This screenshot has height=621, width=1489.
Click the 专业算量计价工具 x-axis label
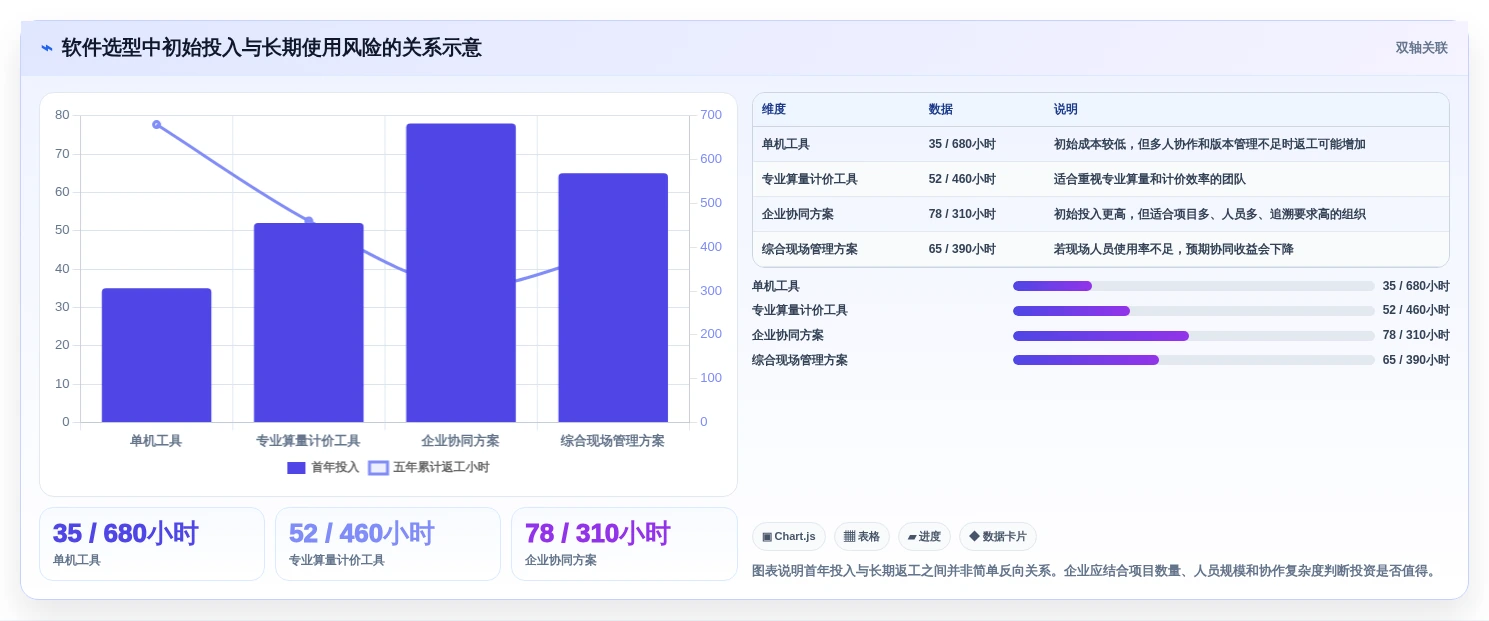(x=308, y=440)
